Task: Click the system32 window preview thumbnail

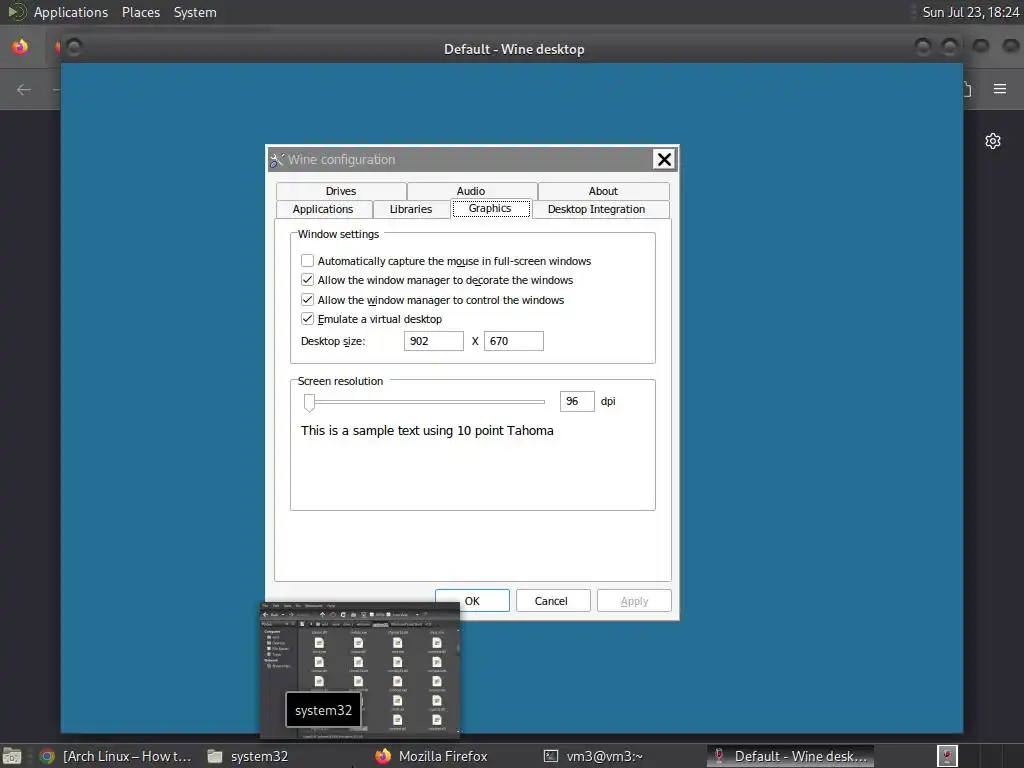Action: coord(360,671)
